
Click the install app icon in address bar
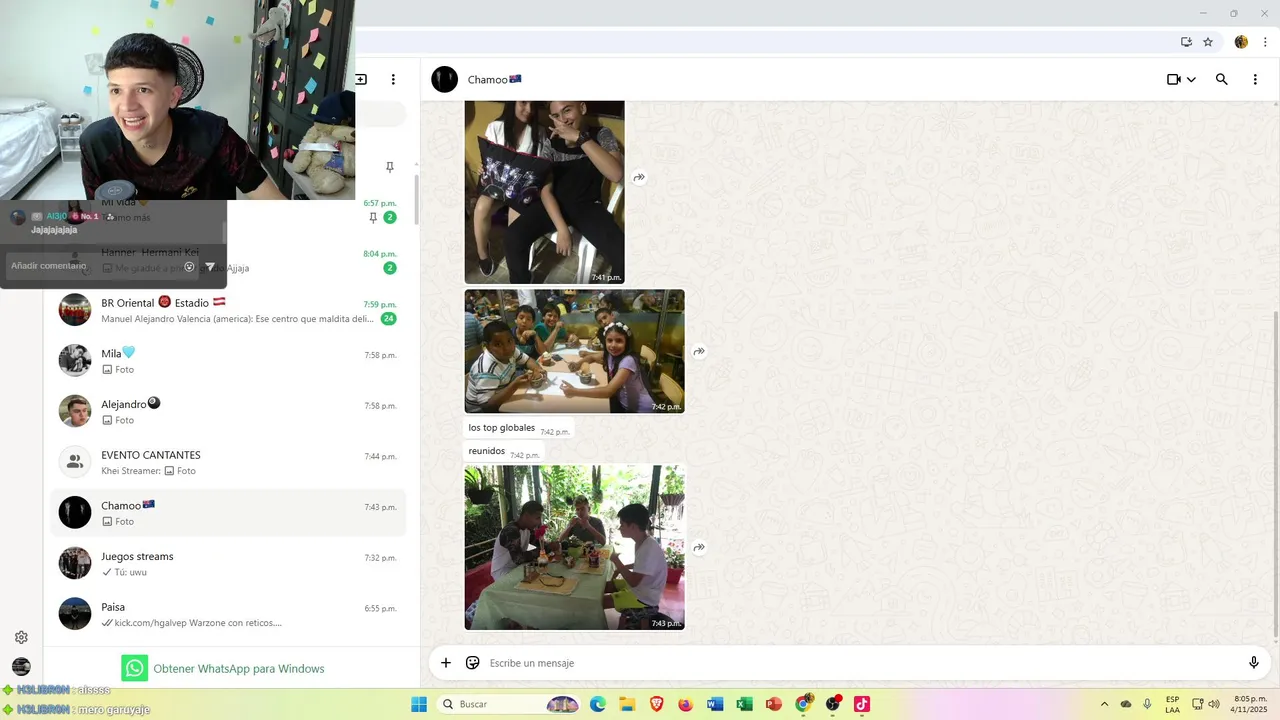1186,42
